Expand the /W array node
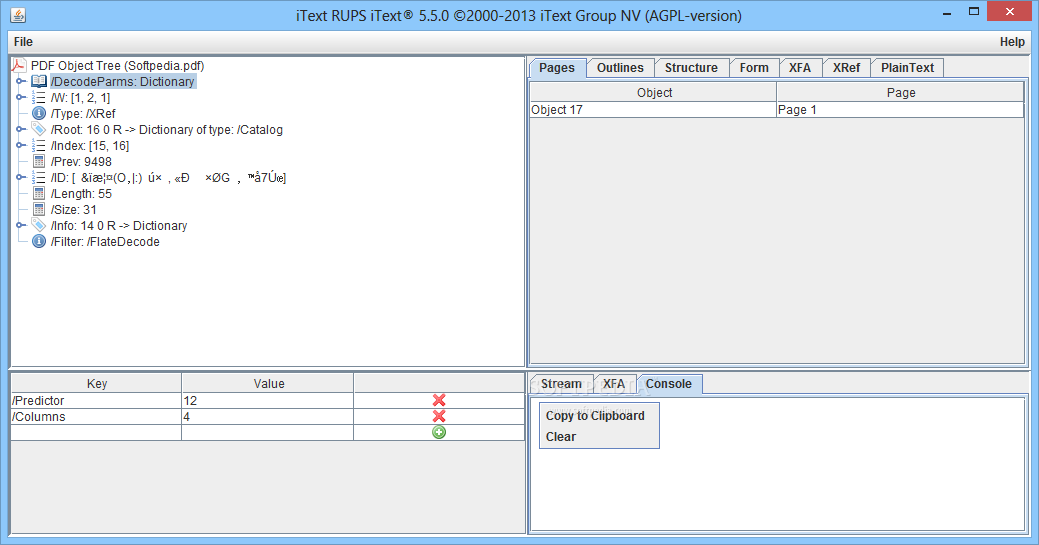The height and width of the screenshot is (545, 1039). (x=21, y=97)
